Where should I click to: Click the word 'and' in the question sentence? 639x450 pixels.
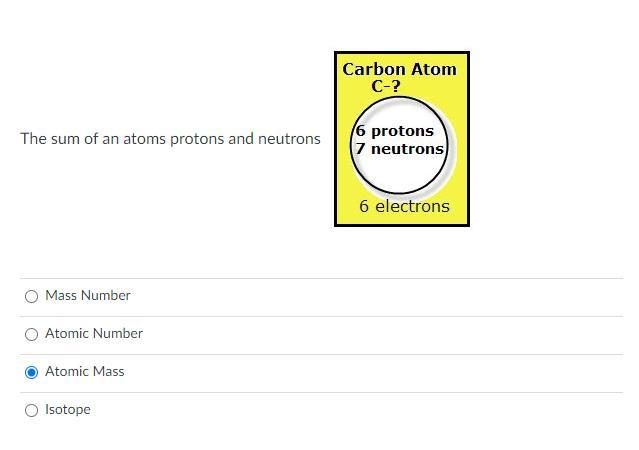(x=241, y=139)
